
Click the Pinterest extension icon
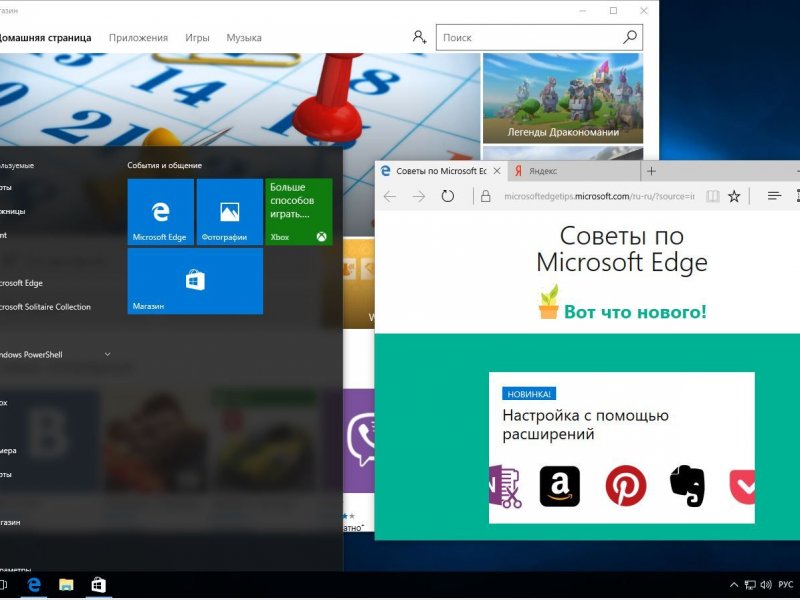pos(626,486)
